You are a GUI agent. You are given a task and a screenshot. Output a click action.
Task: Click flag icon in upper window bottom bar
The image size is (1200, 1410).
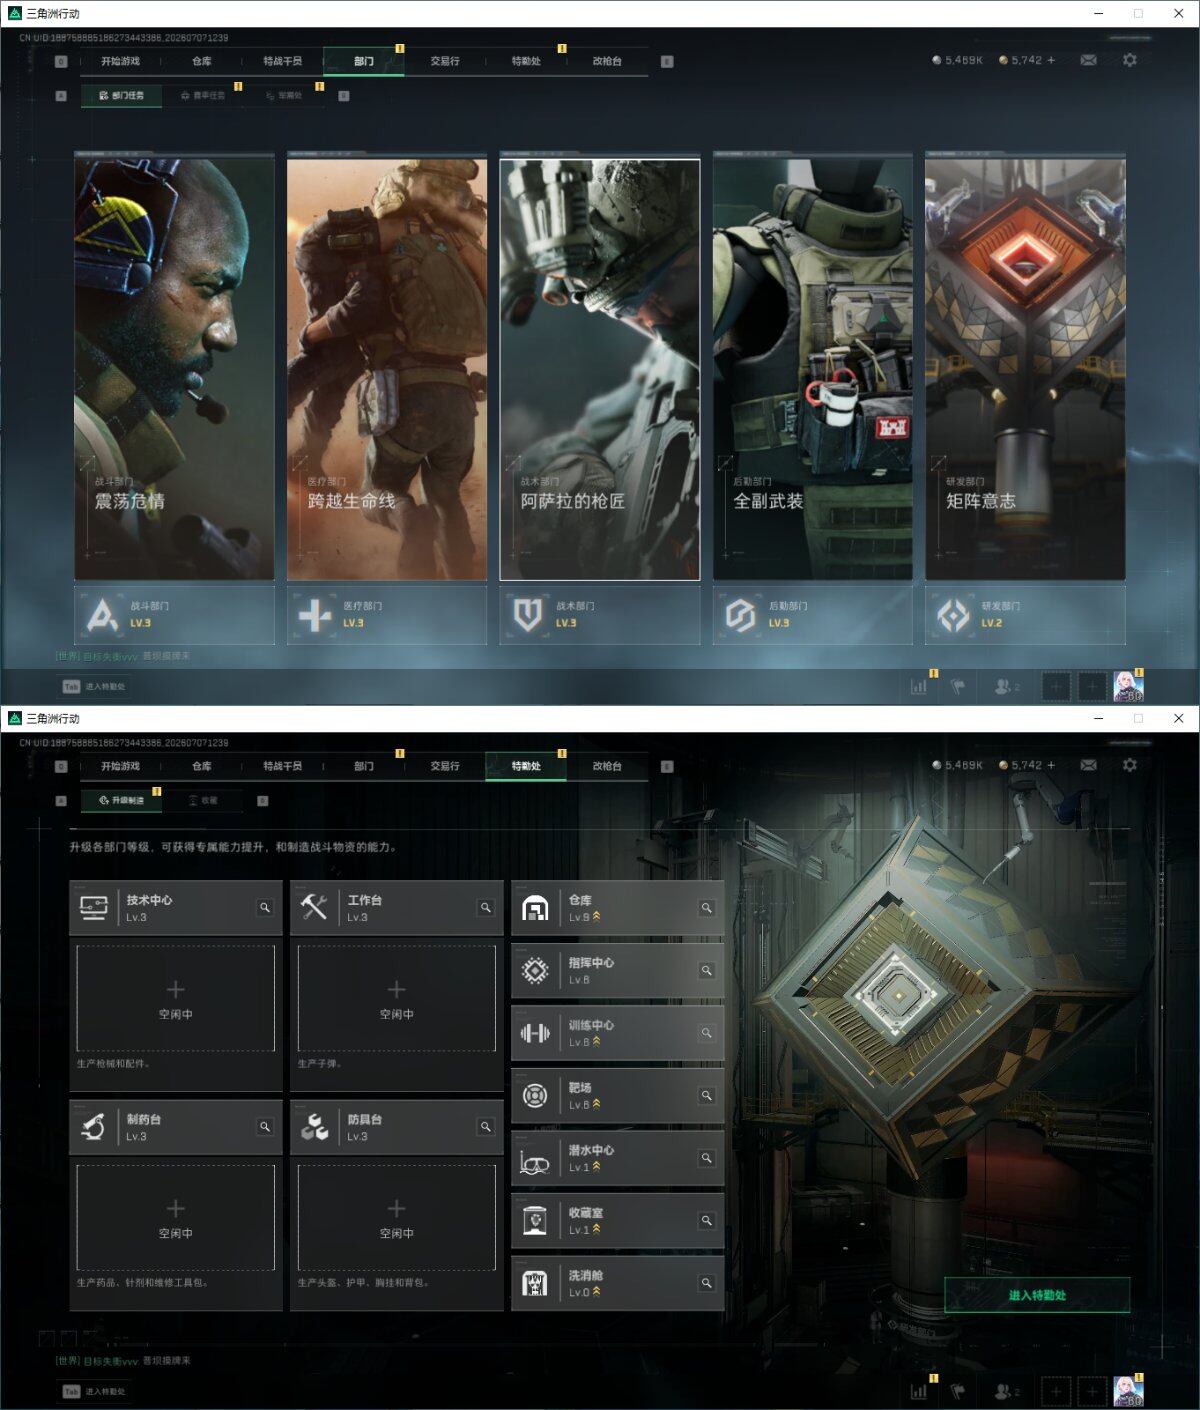958,686
